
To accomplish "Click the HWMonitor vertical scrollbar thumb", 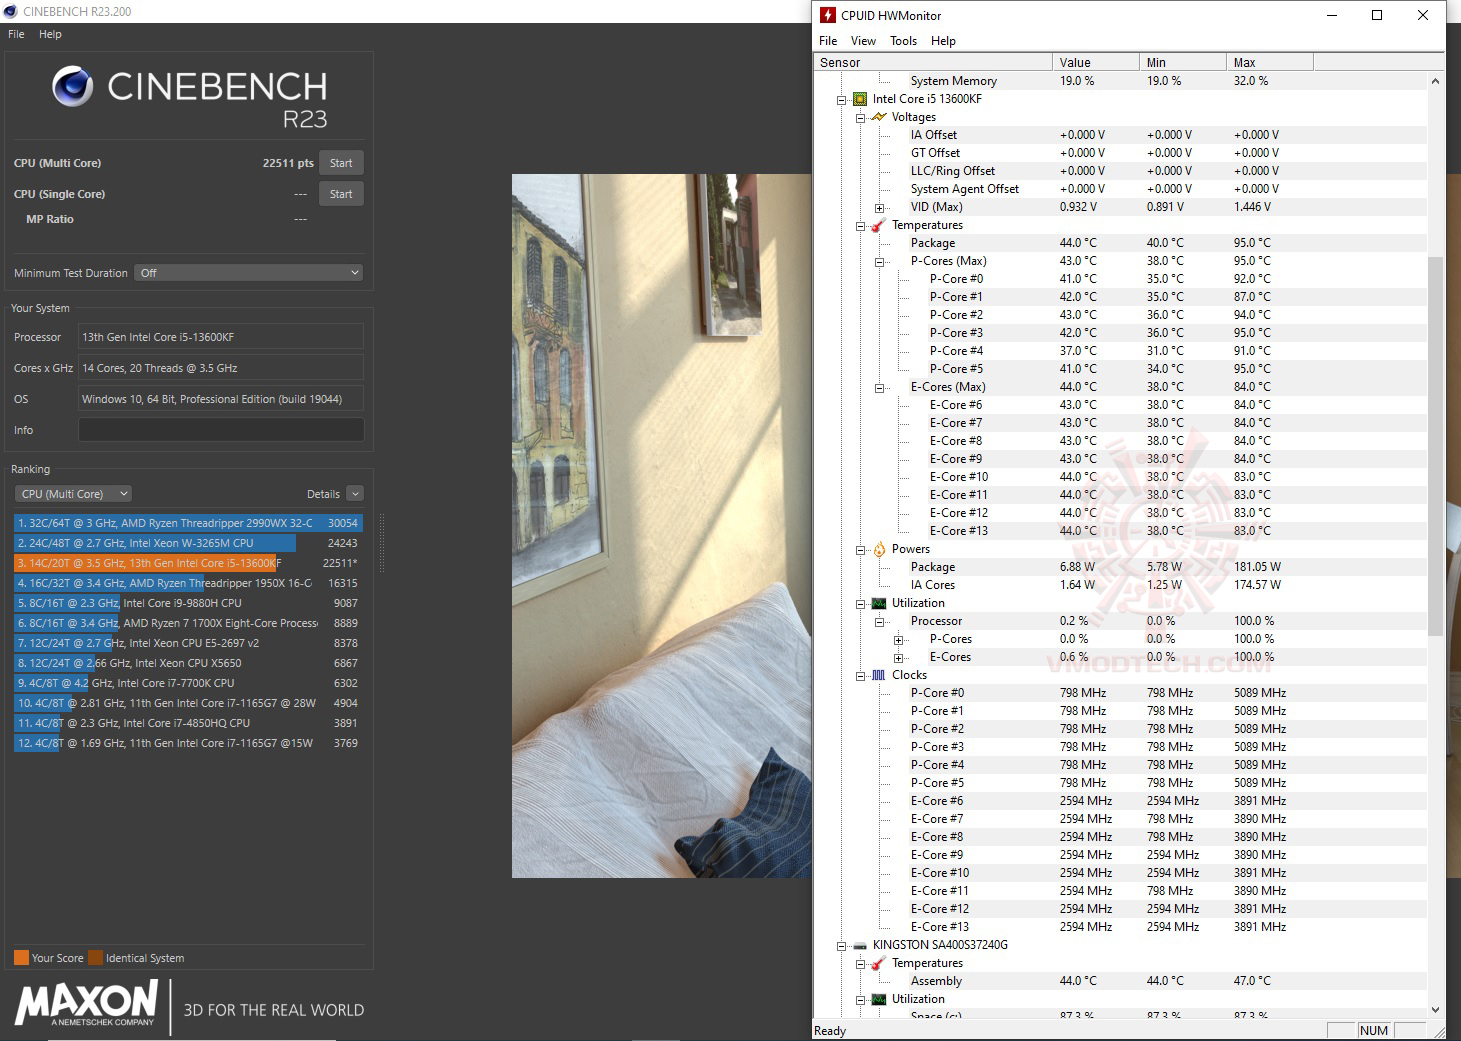I will click(x=1436, y=446).
